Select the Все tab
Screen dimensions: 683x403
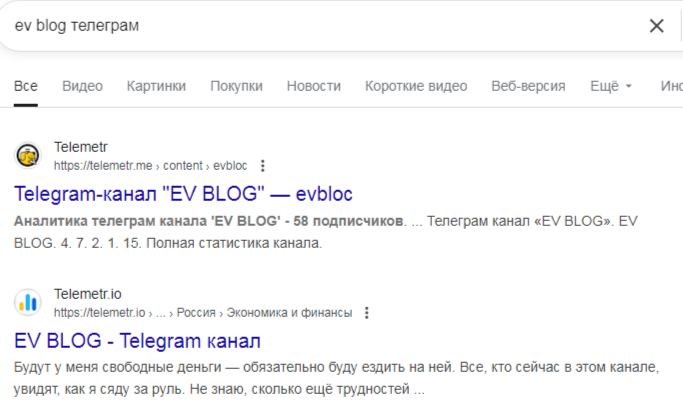point(26,86)
